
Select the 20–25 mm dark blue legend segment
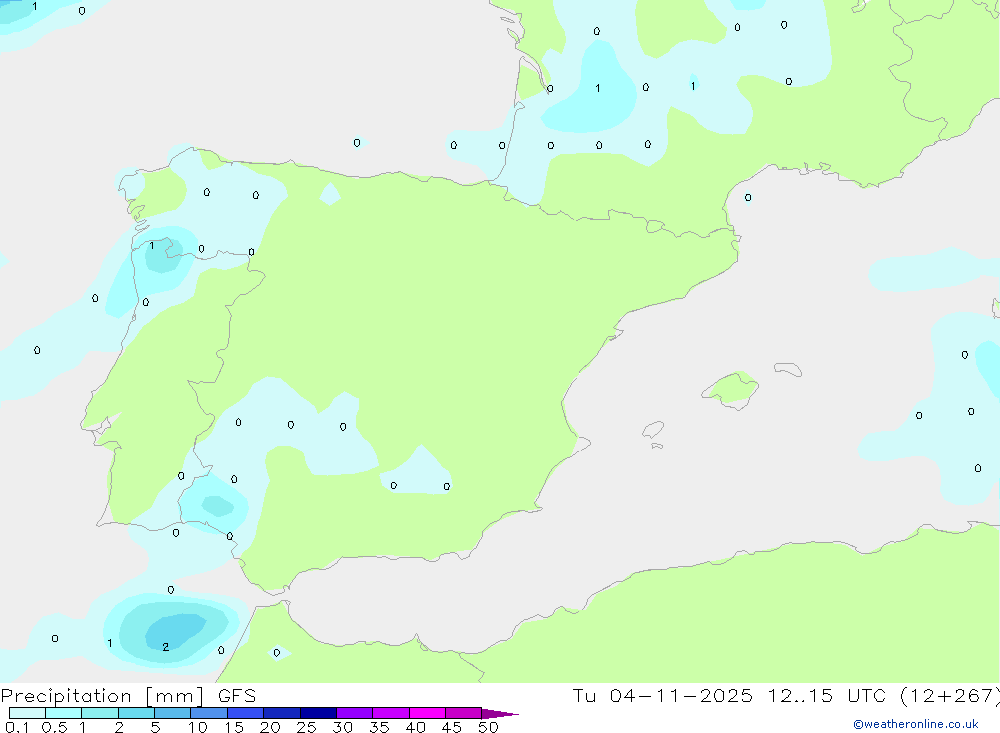(x=282, y=713)
